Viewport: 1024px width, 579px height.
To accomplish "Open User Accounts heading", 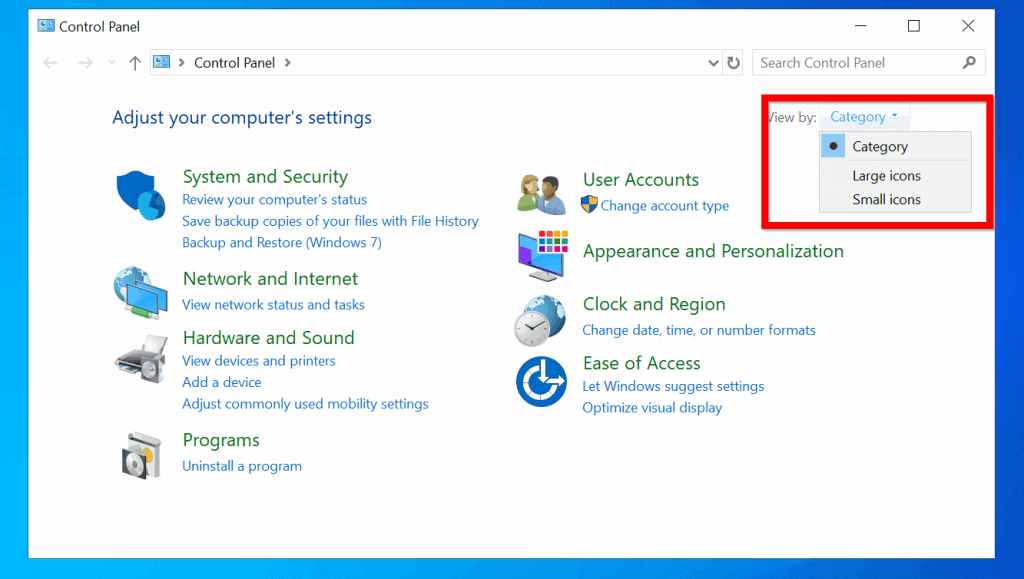I will pos(641,180).
